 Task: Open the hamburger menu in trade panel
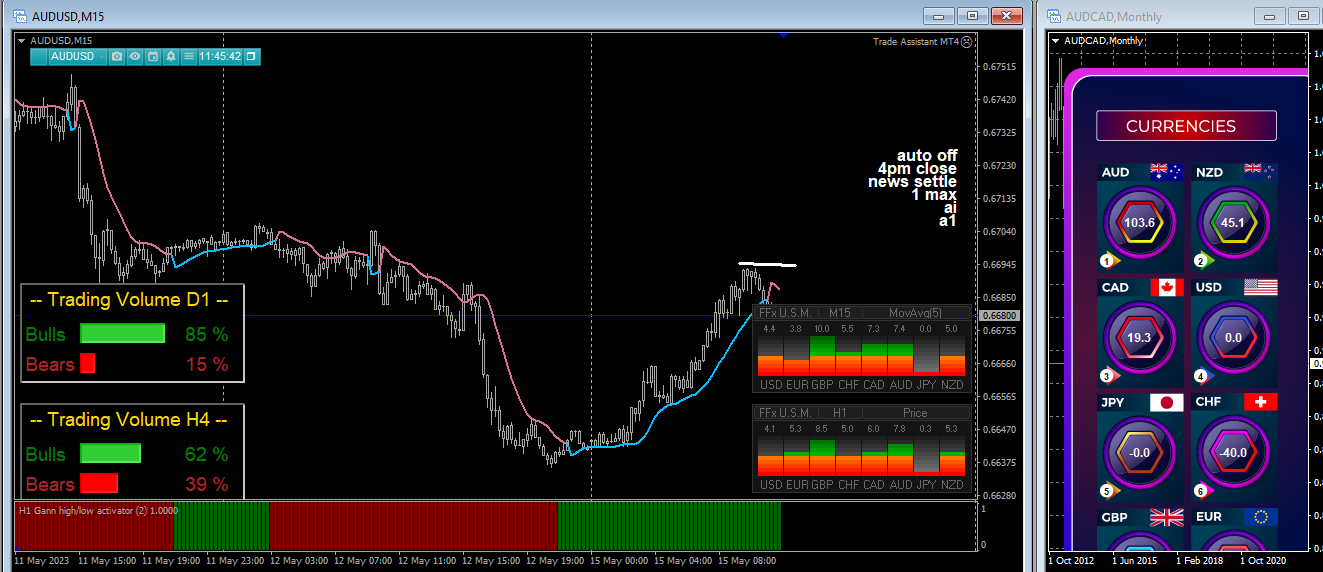pos(188,57)
